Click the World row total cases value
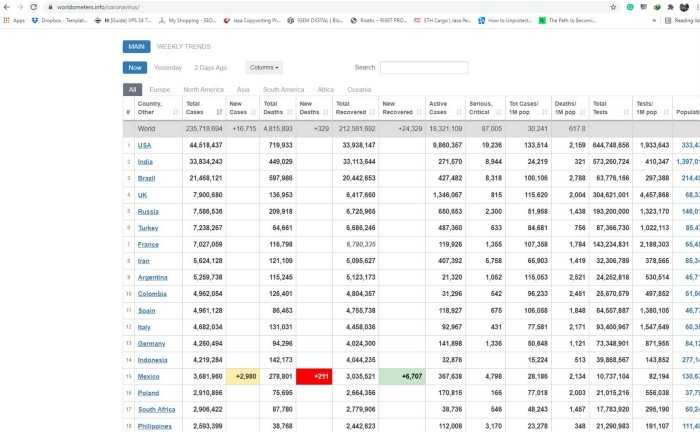Image resolution: width=700 pixels, height=432 pixels. click(x=204, y=129)
